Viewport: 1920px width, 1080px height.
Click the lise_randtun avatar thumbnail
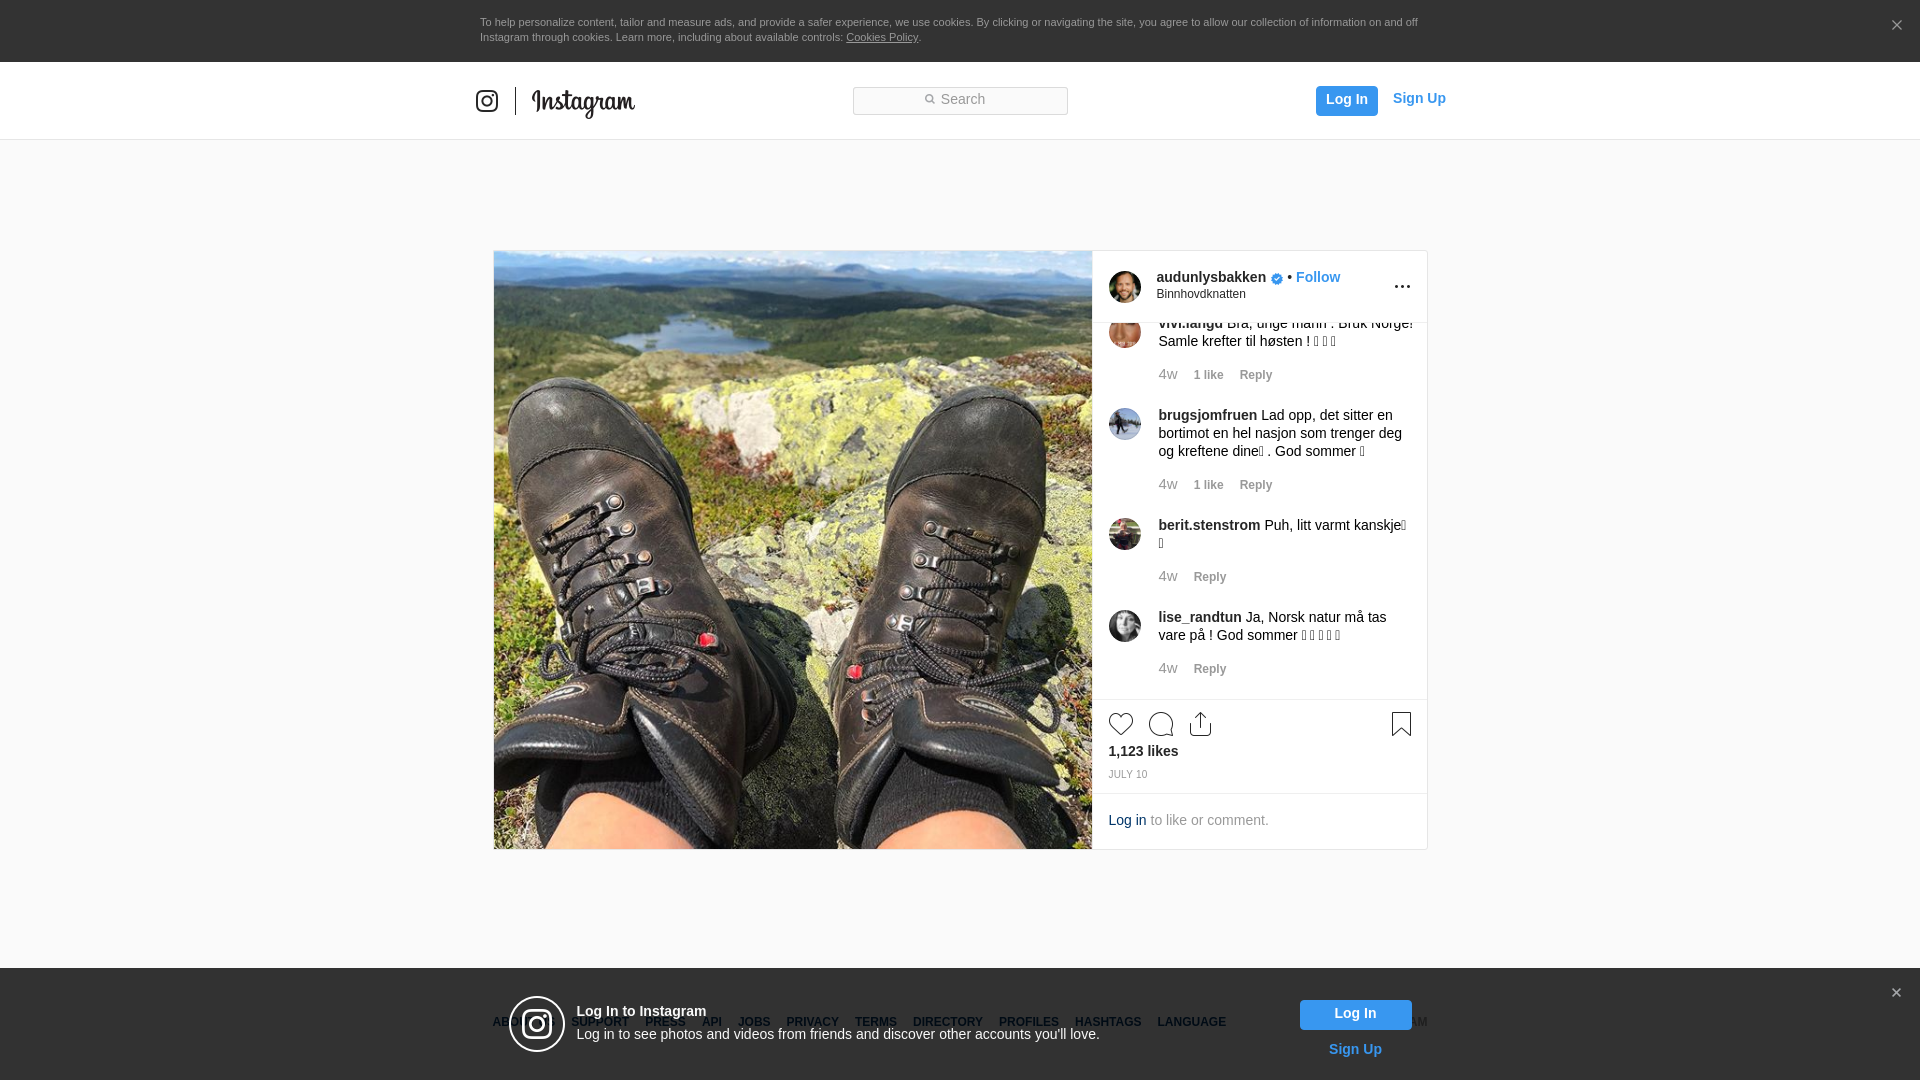pyautogui.click(x=1125, y=626)
